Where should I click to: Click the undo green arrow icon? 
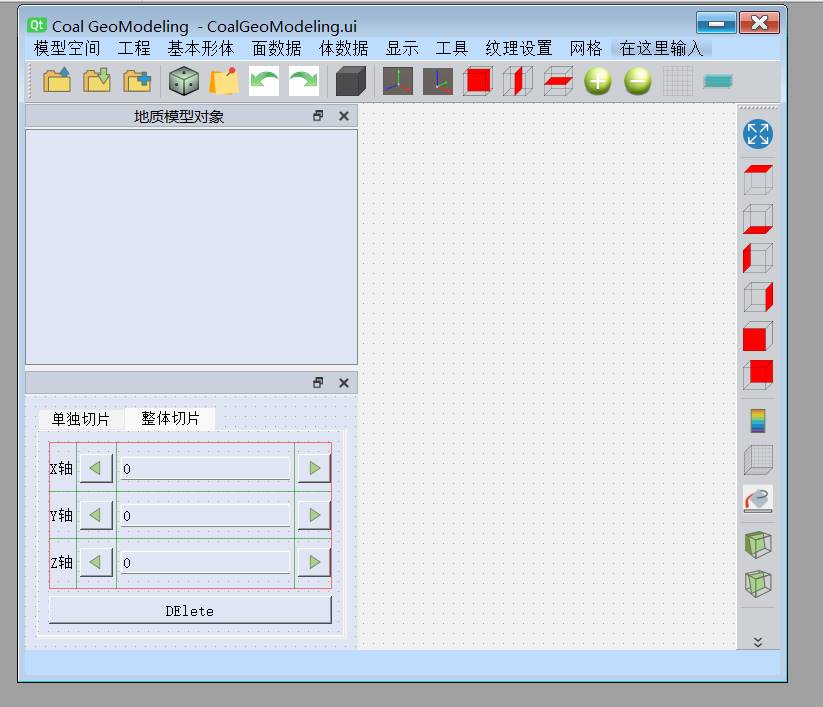[x=264, y=81]
